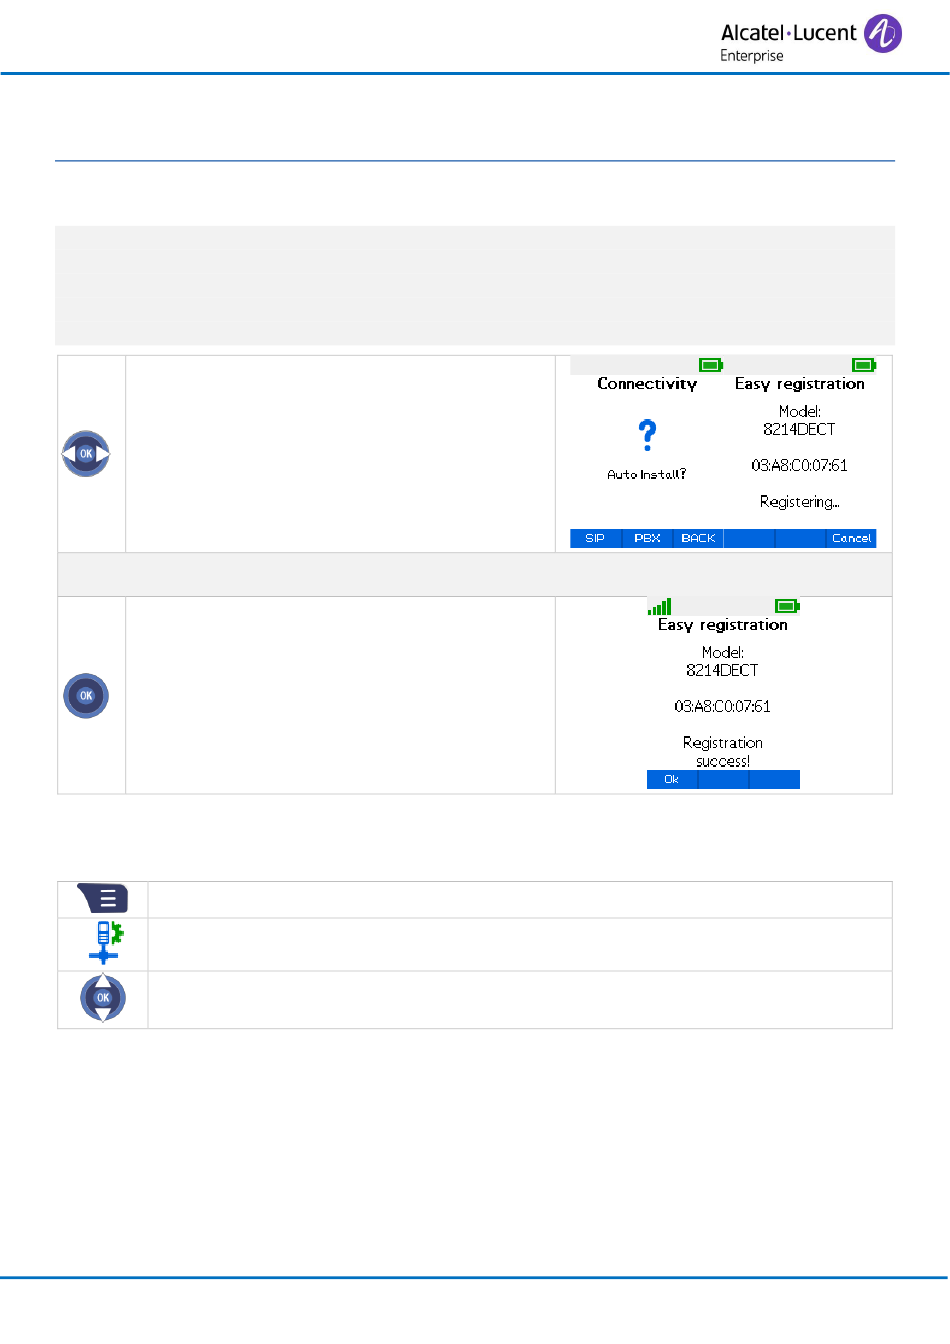950x1344 pixels.
Task: Click the up-down OK navigation key icon
Action: tap(103, 998)
